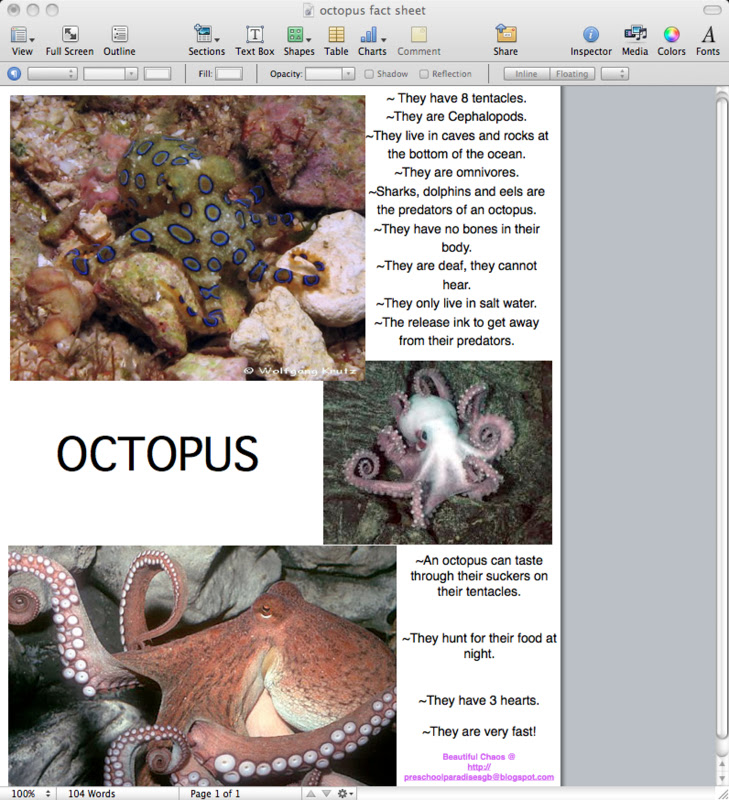This screenshot has height=800, width=729.
Task: Show the document Outline
Action: pos(119,41)
